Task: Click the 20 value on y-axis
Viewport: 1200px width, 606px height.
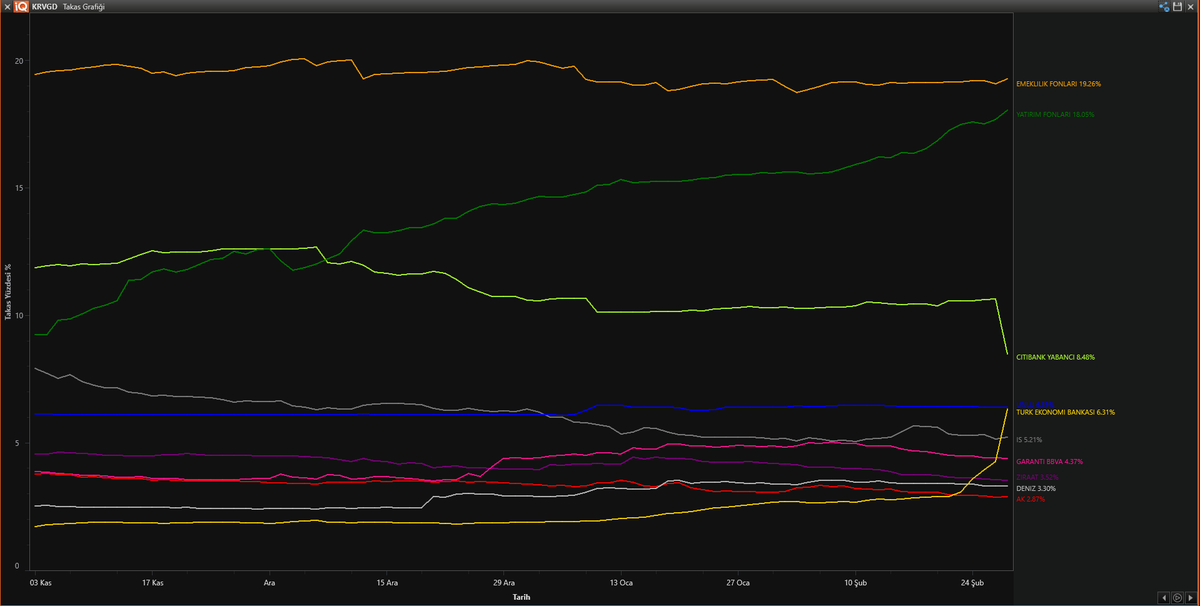Action: tap(18, 61)
